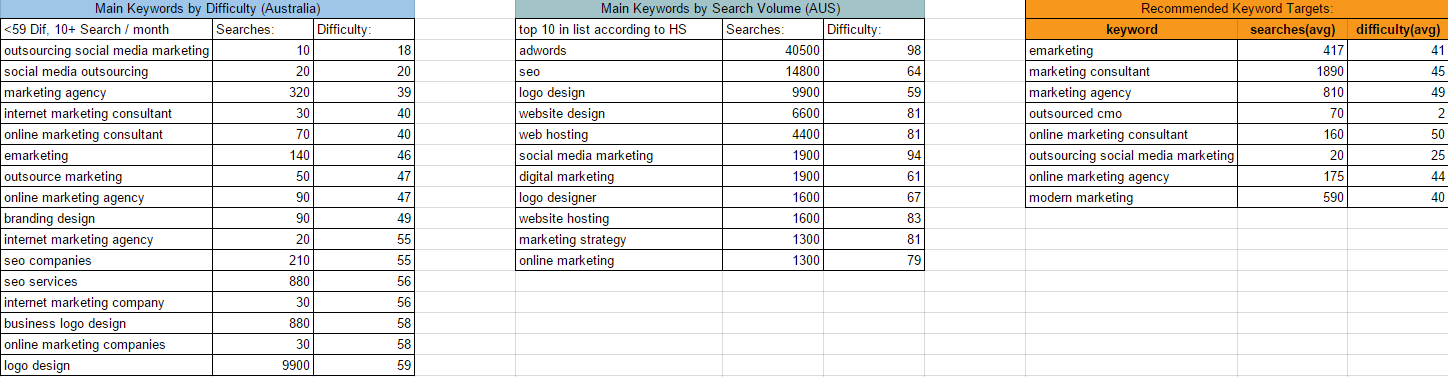Screen dimensions: 1448x377
Task: Select the searches value 1890 for marketing consultant
Action: pos(1292,71)
